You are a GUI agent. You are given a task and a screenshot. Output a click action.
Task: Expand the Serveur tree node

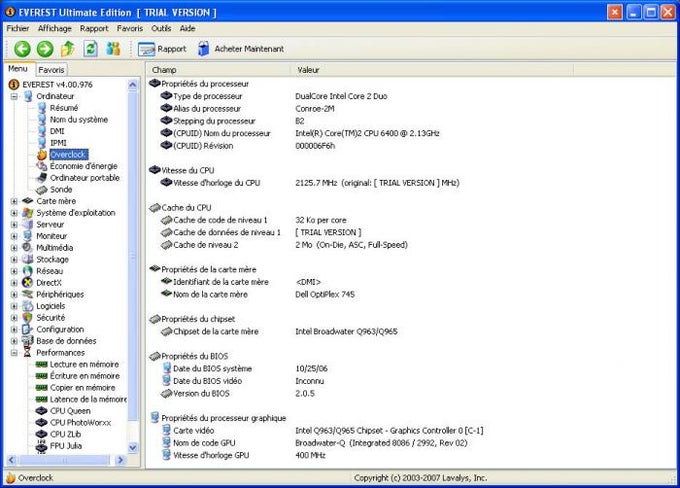tap(14, 225)
